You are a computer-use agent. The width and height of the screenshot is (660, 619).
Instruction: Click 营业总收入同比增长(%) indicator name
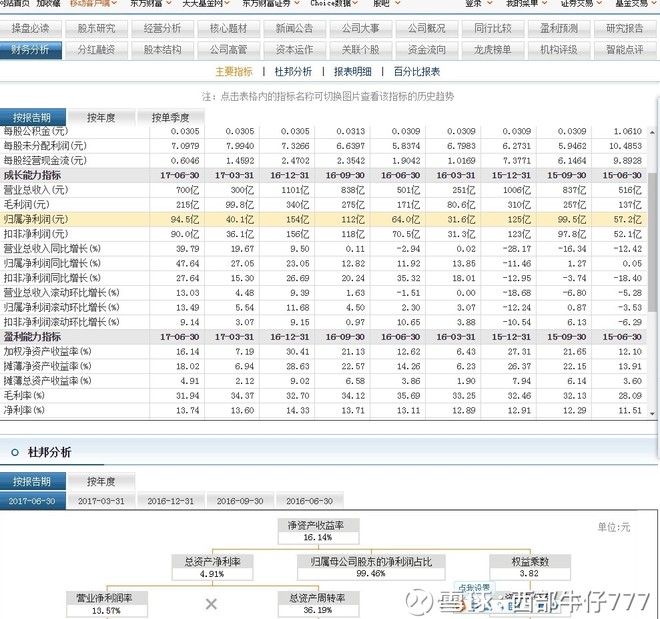pos(52,249)
